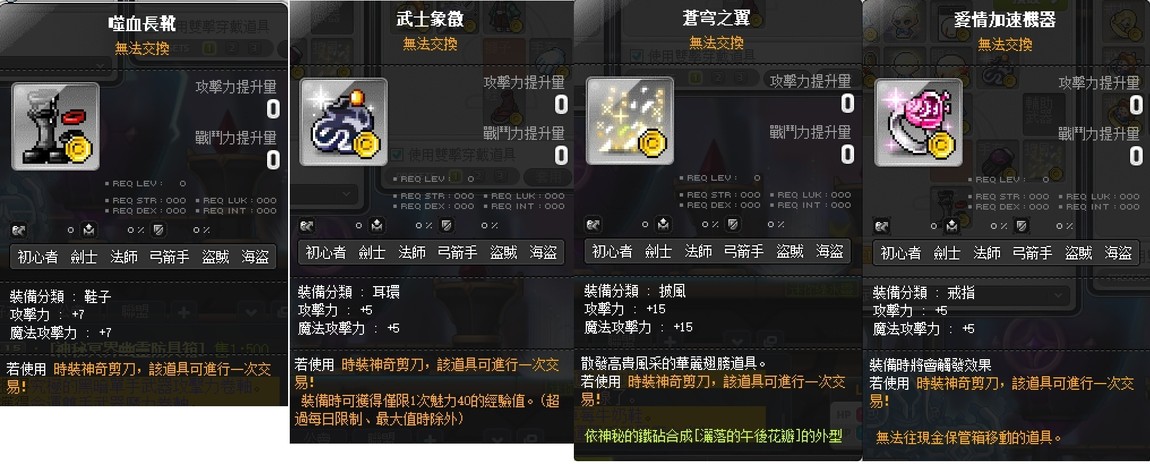Click the hammer icon in 蒼穹之翼 tooltip

[593, 225]
